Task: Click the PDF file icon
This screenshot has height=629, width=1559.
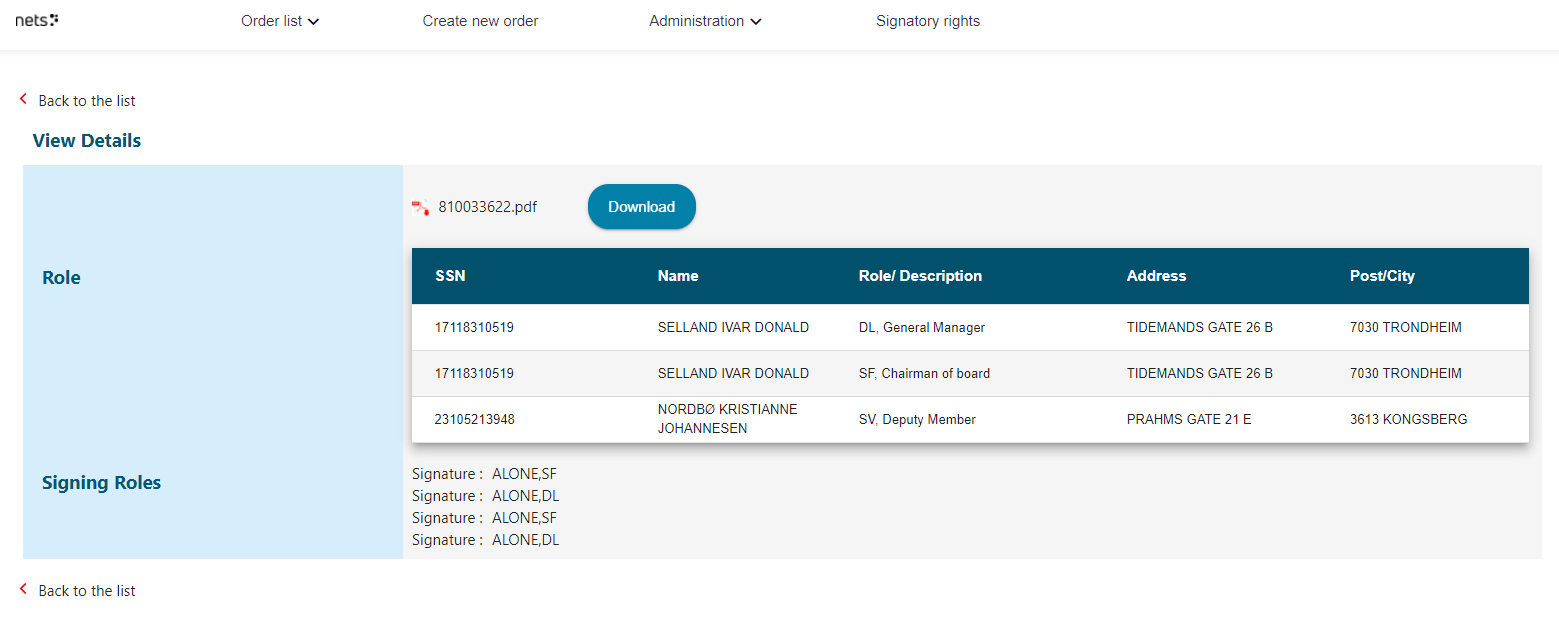Action: pos(421,207)
